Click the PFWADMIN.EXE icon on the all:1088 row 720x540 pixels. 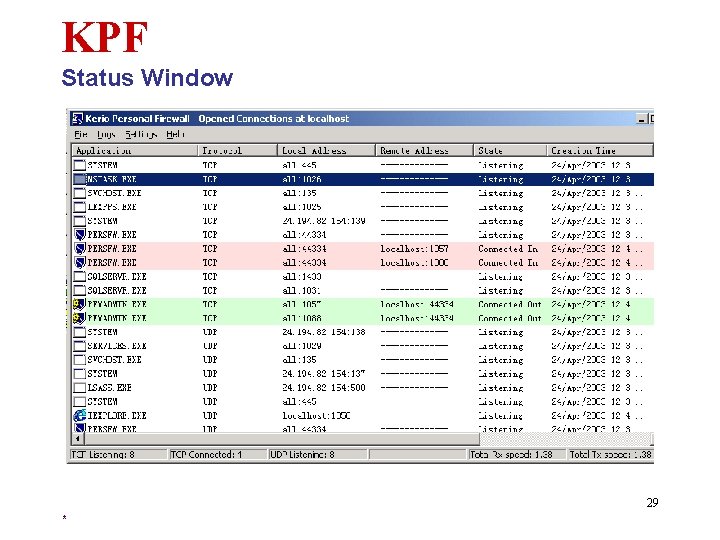[79, 318]
